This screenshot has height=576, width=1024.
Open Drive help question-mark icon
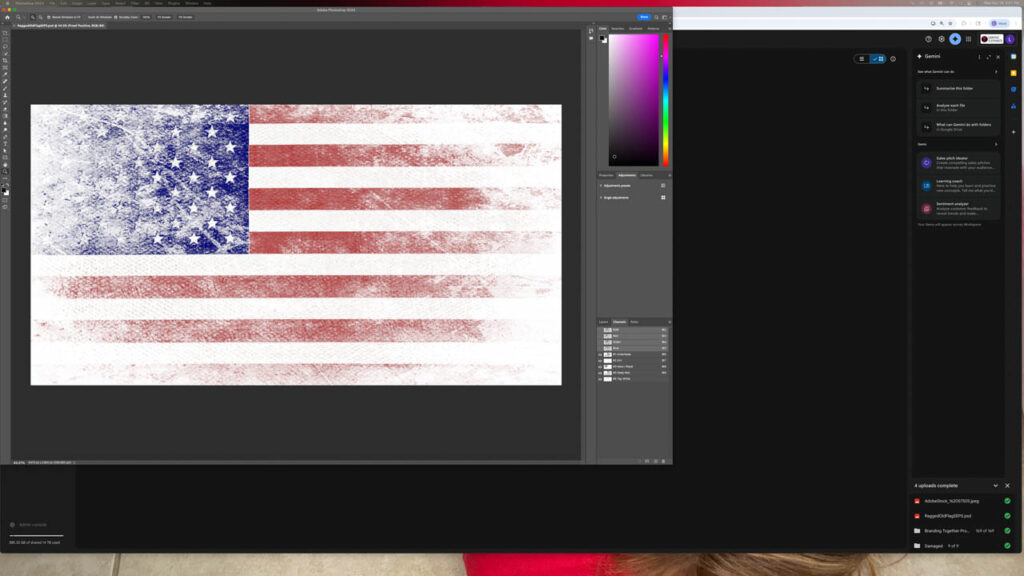928,39
